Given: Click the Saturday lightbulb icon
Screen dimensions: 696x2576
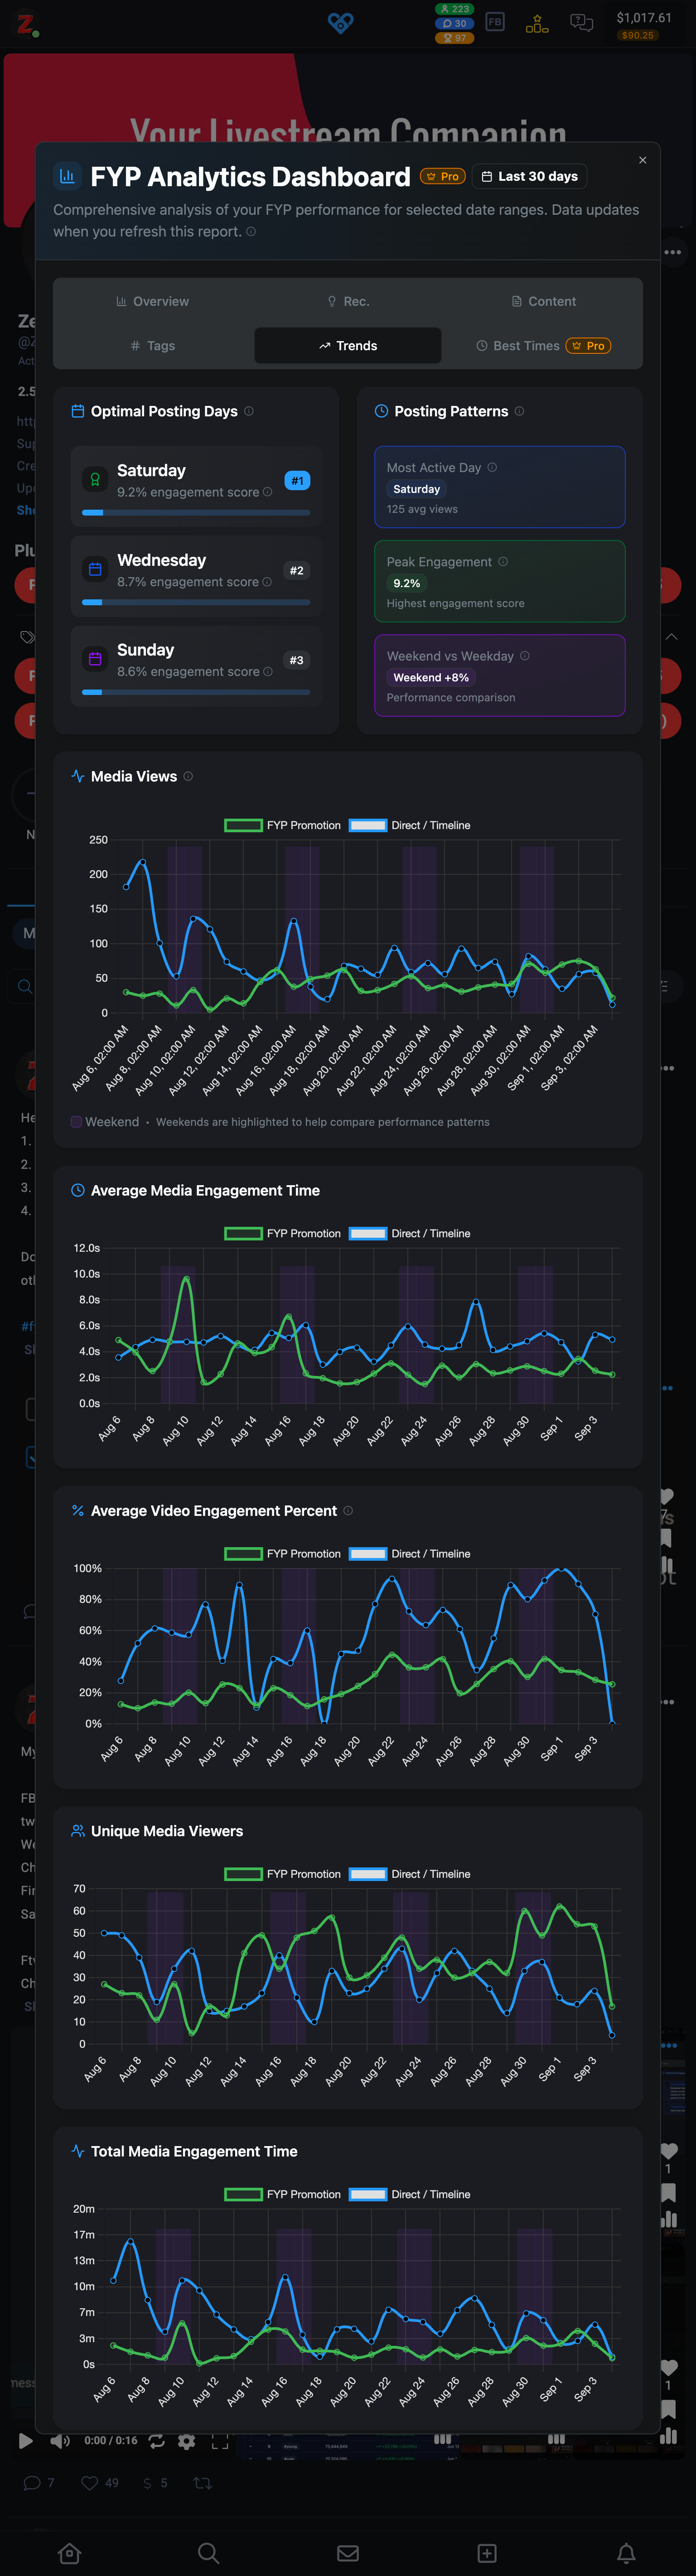Looking at the screenshot, I should (x=95, y=479).
